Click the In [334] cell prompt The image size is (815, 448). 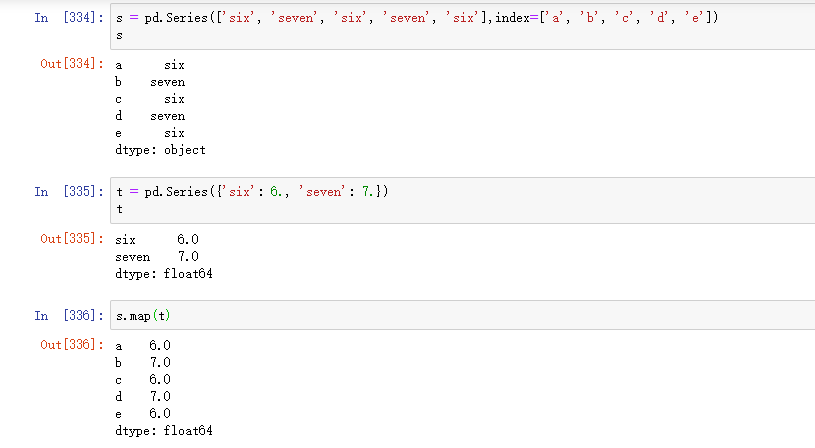[x=68, y=18]
